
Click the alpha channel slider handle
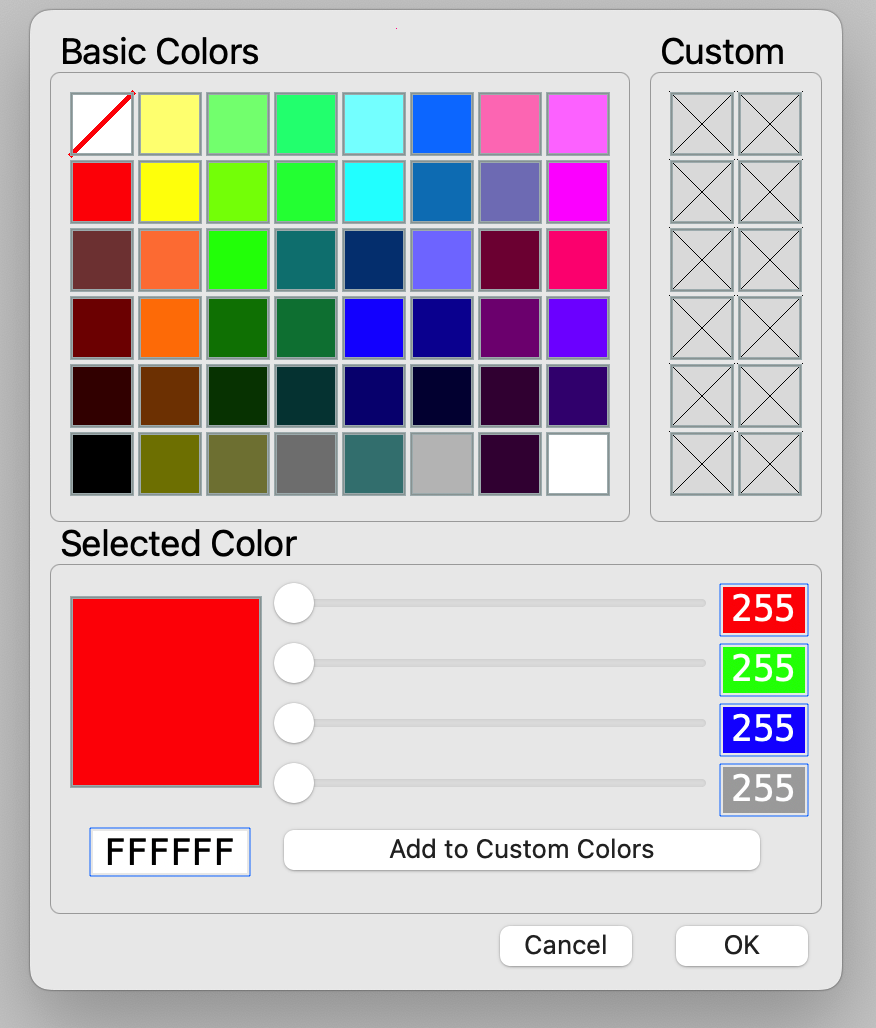294,783
